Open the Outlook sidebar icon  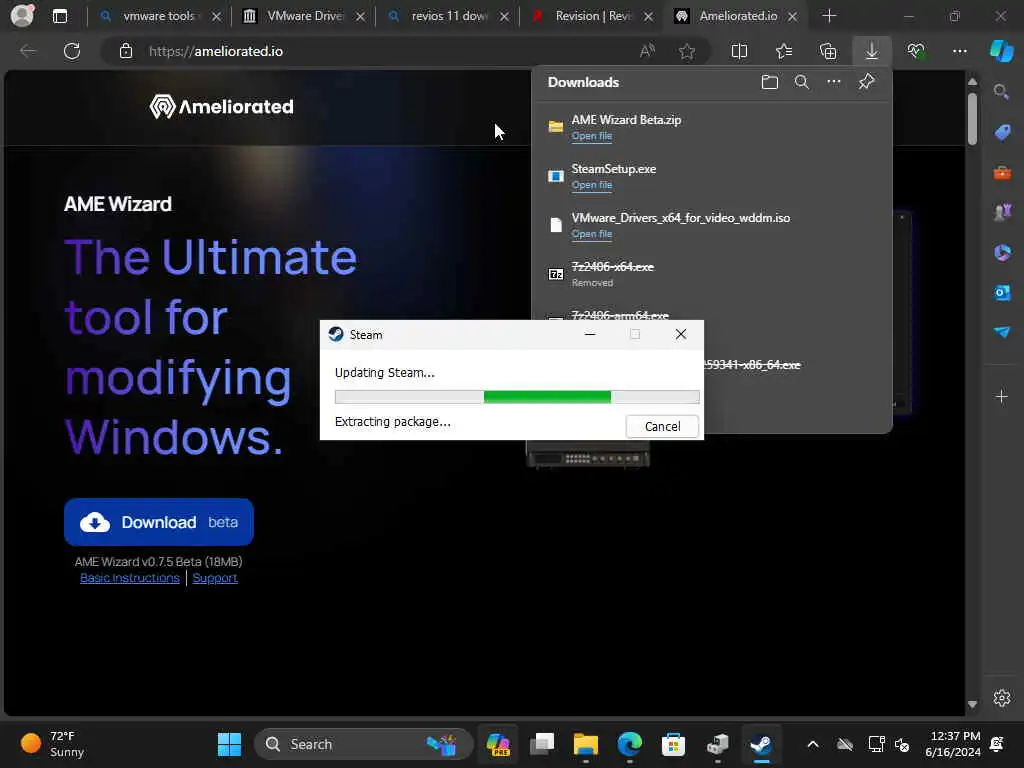[1002, 293]
